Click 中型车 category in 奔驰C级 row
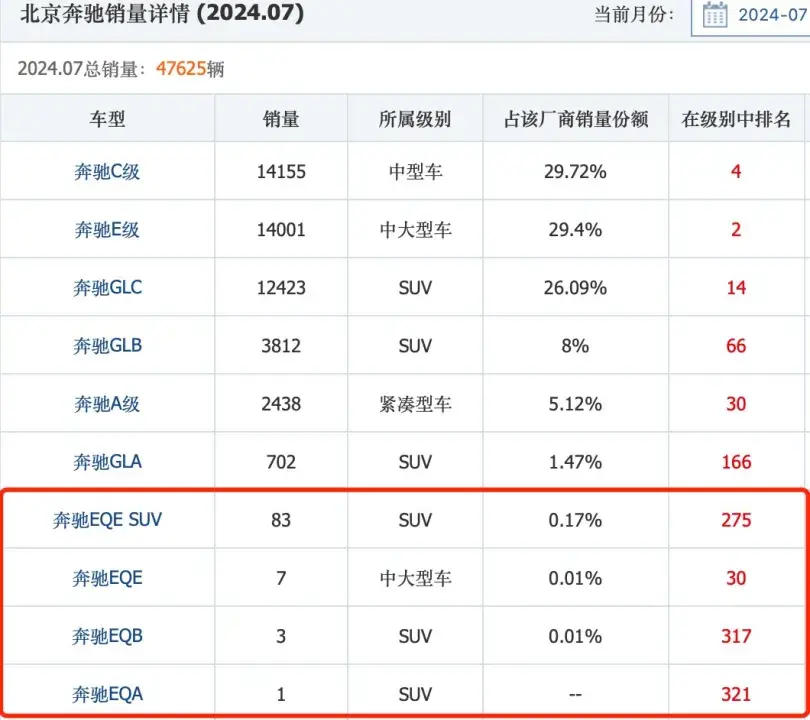This screenshot has width=810, height=720. tap(415, 171)
